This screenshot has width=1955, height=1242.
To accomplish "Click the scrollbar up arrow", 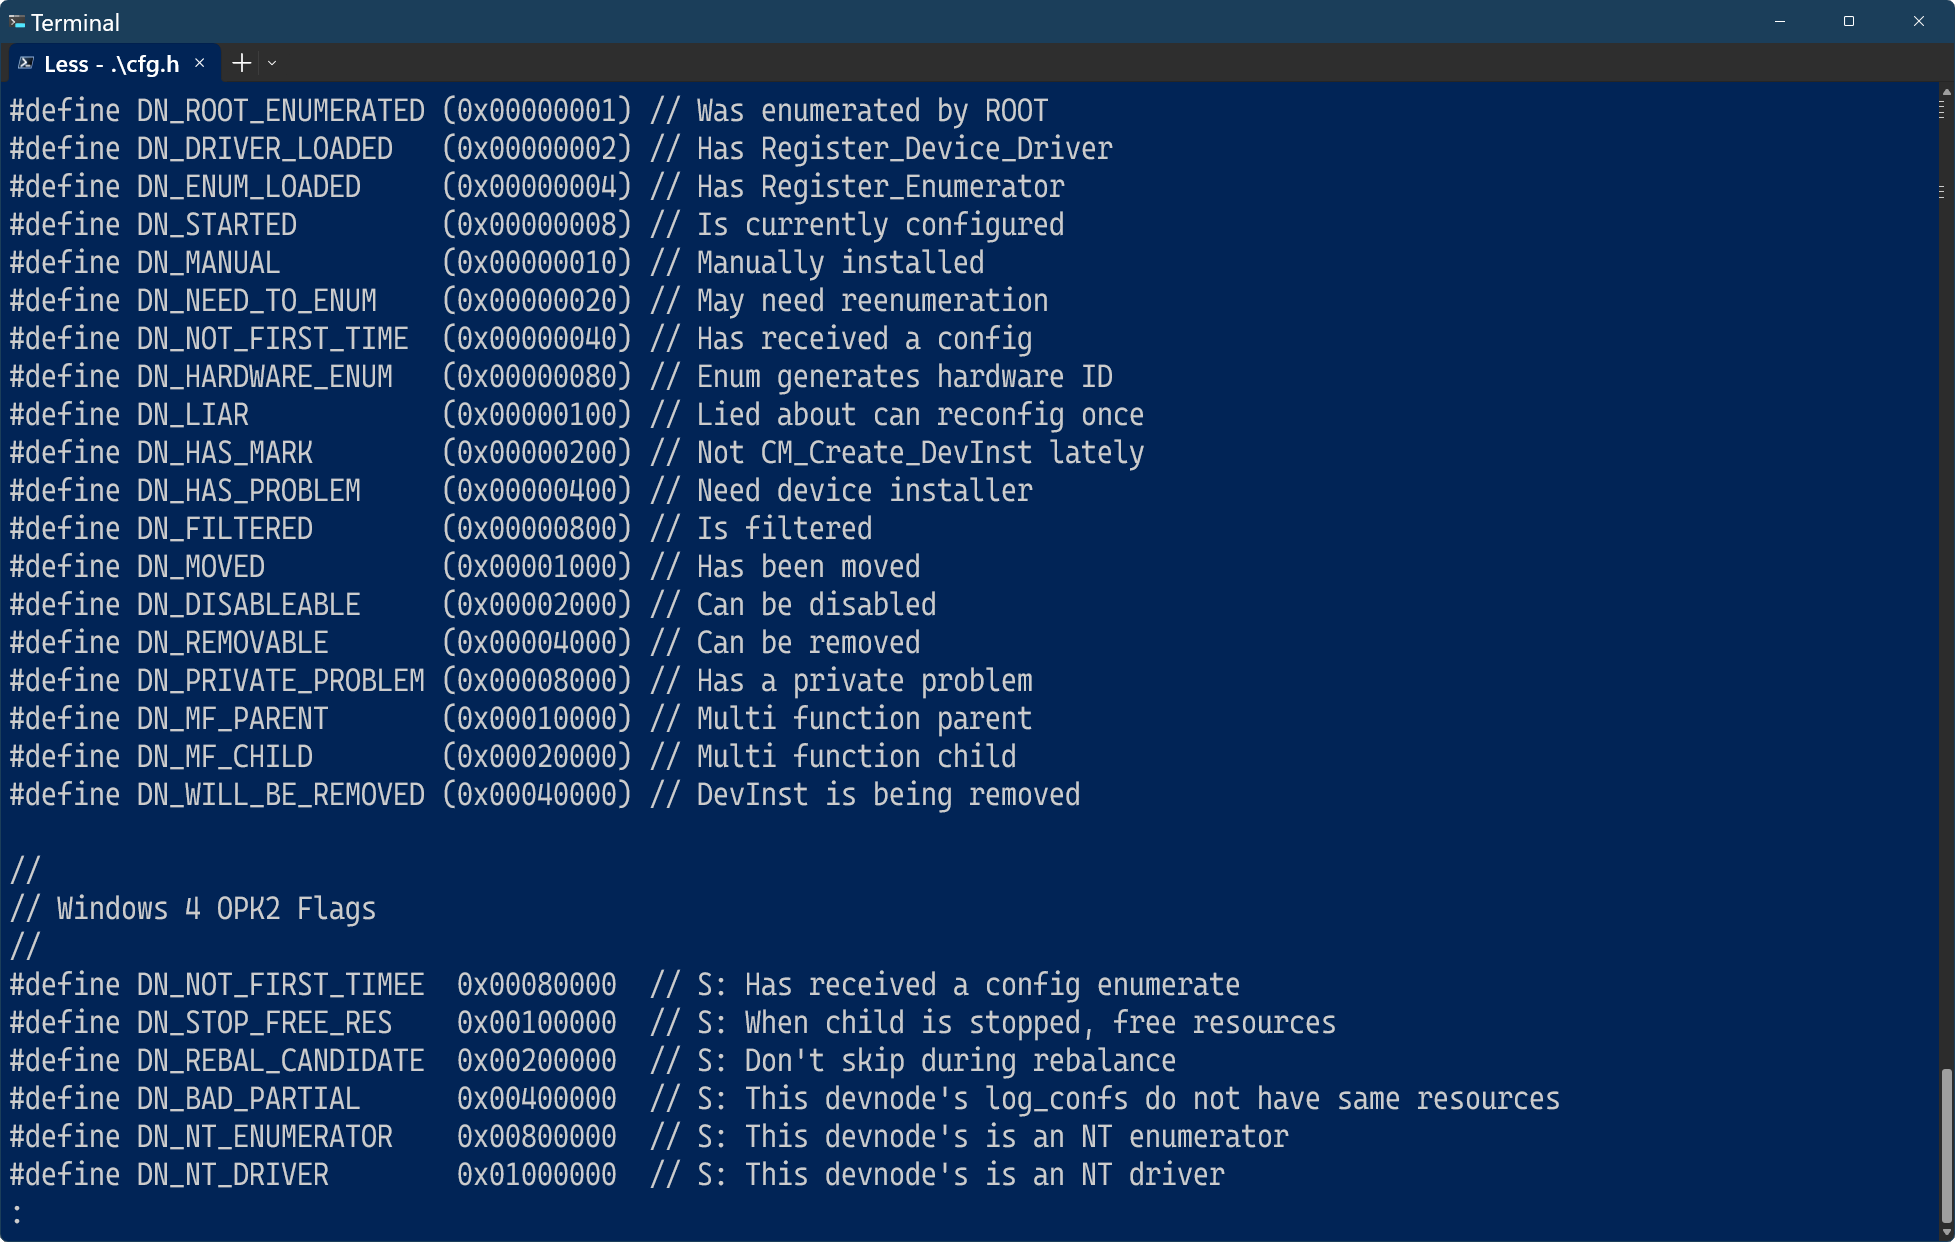I will click(1945, 92).
